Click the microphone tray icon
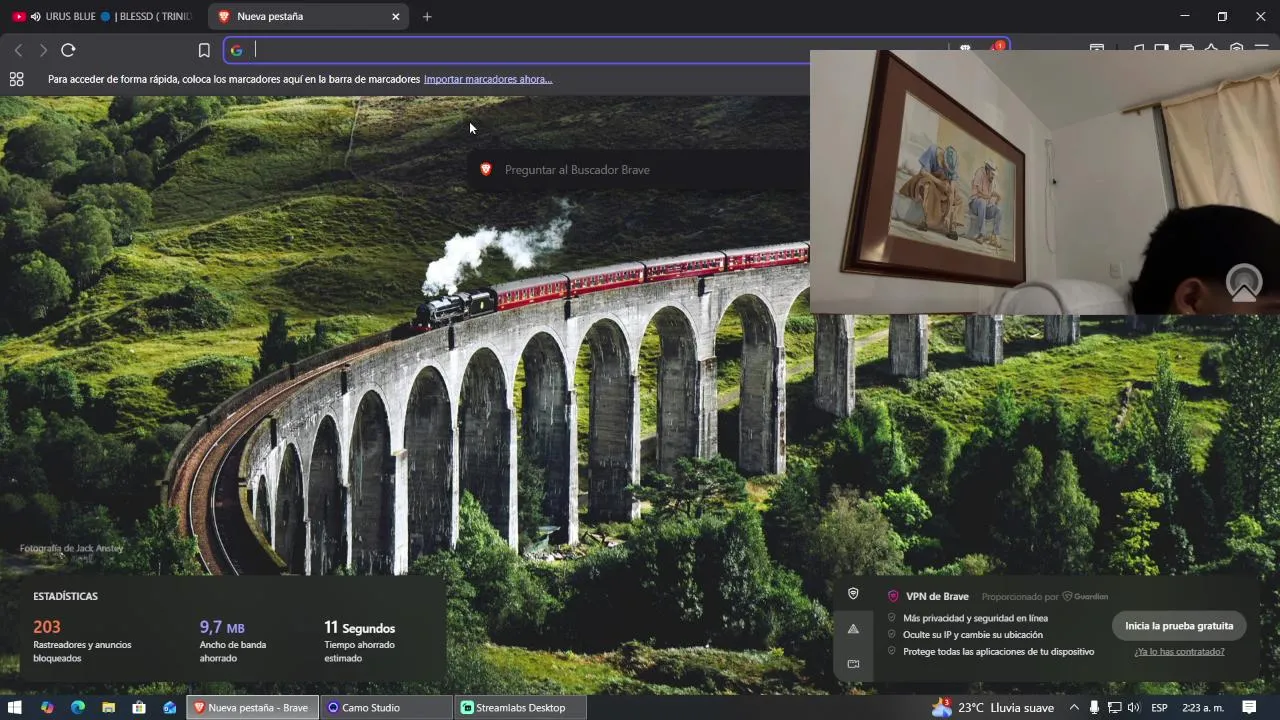Screen dimensions: 1280x720 point(1095,707)
